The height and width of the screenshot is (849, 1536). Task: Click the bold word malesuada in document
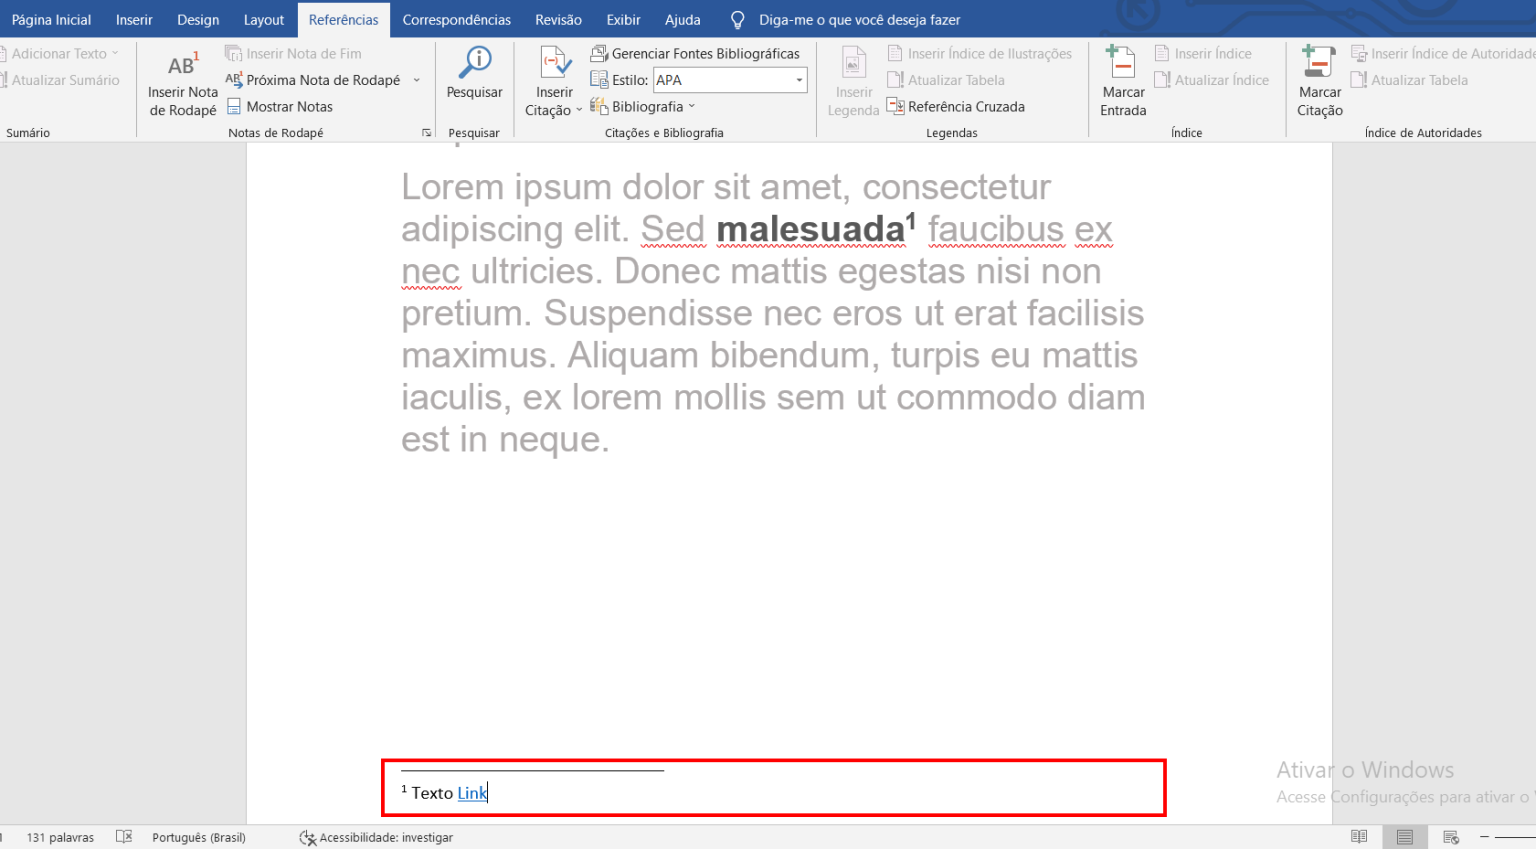pos(811,229)
